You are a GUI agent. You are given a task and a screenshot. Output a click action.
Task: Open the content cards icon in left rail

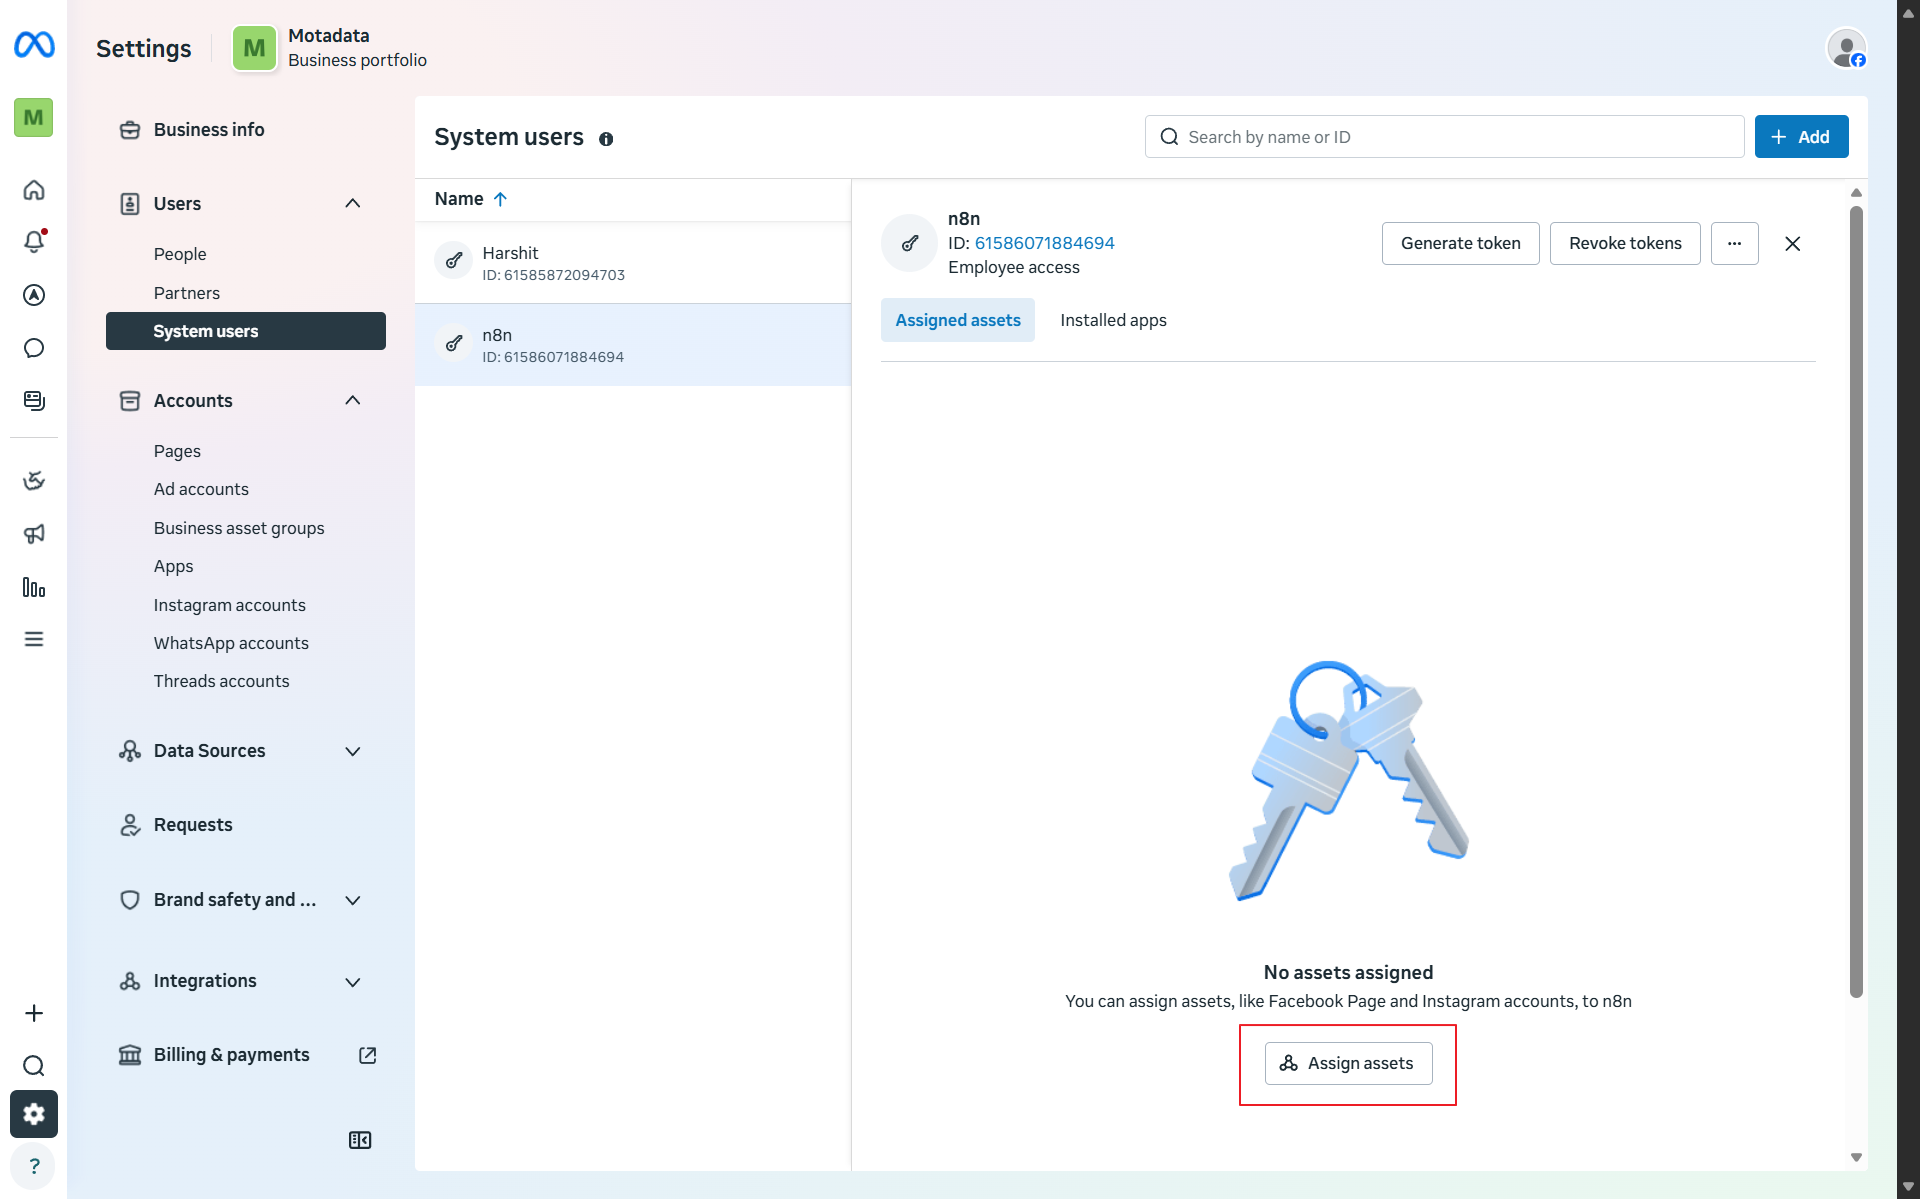point(34,401)
